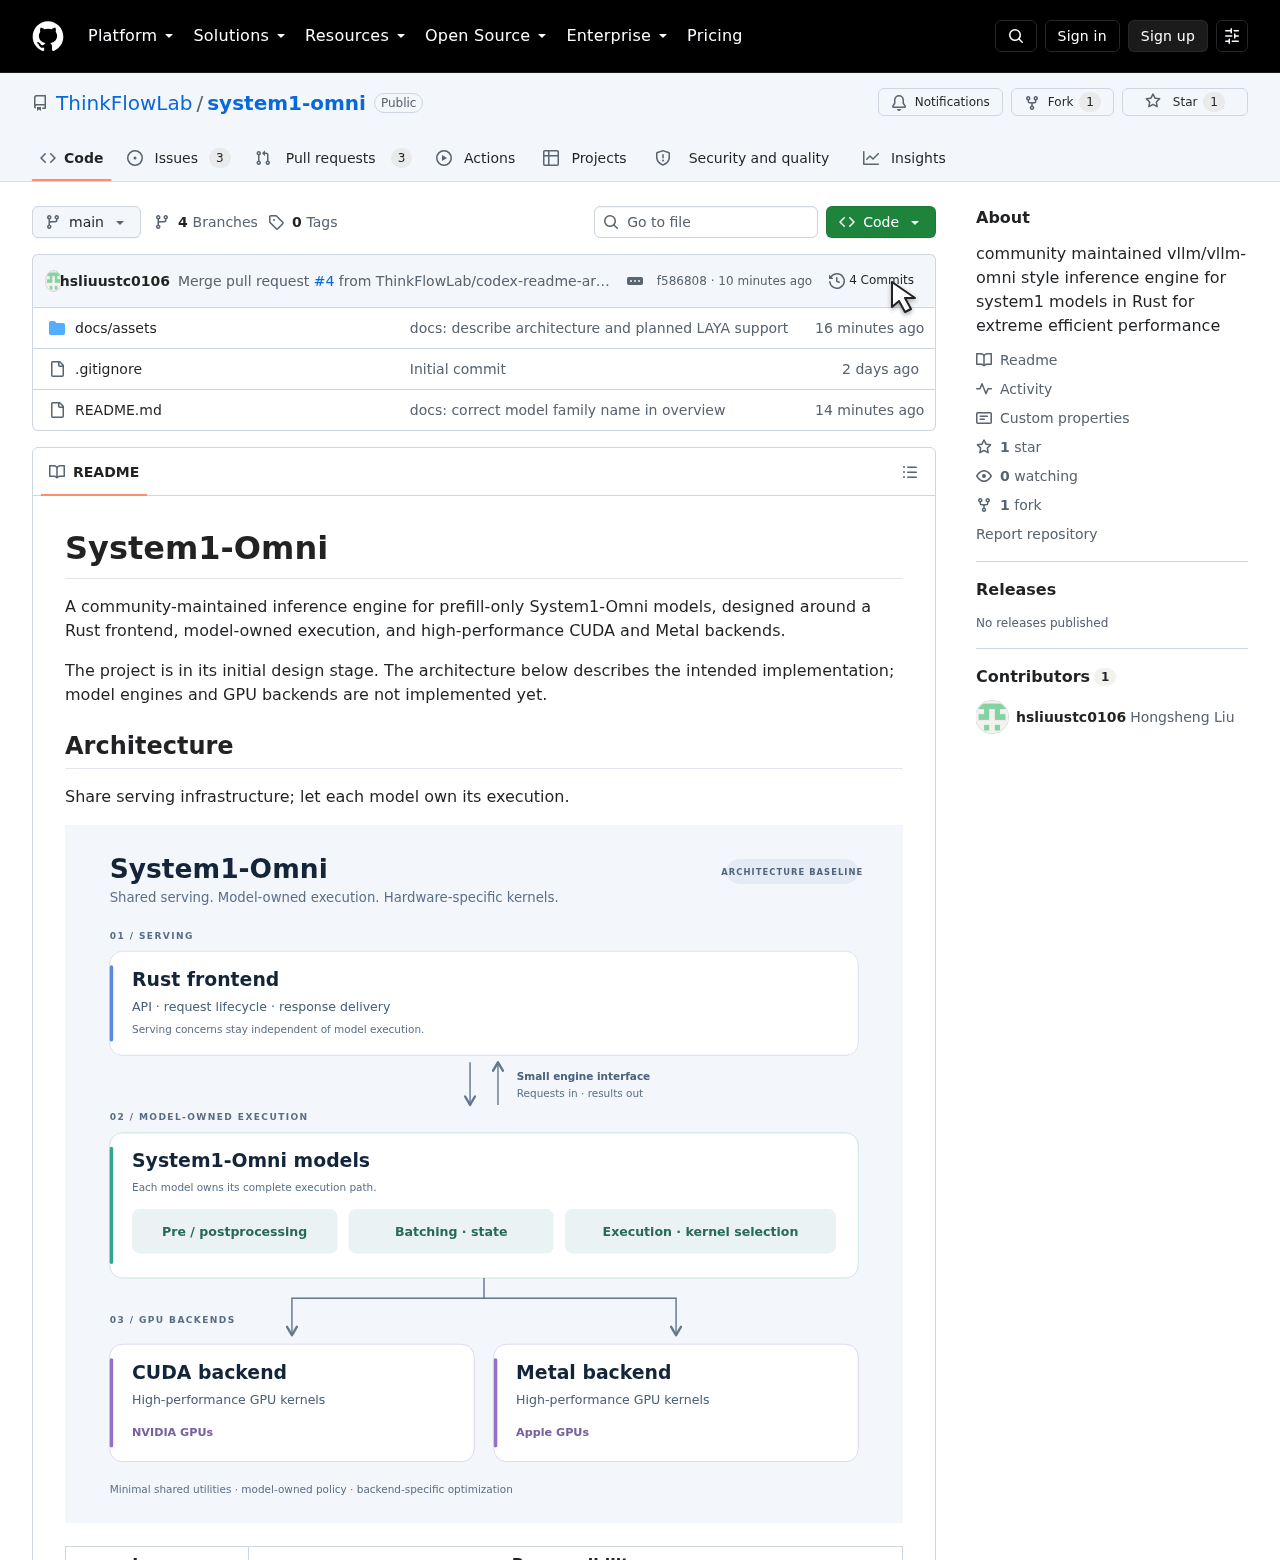Expand the commit message ellipsis icon
This screenshot has width=1280, height=1560.
(x=635, y=281)
